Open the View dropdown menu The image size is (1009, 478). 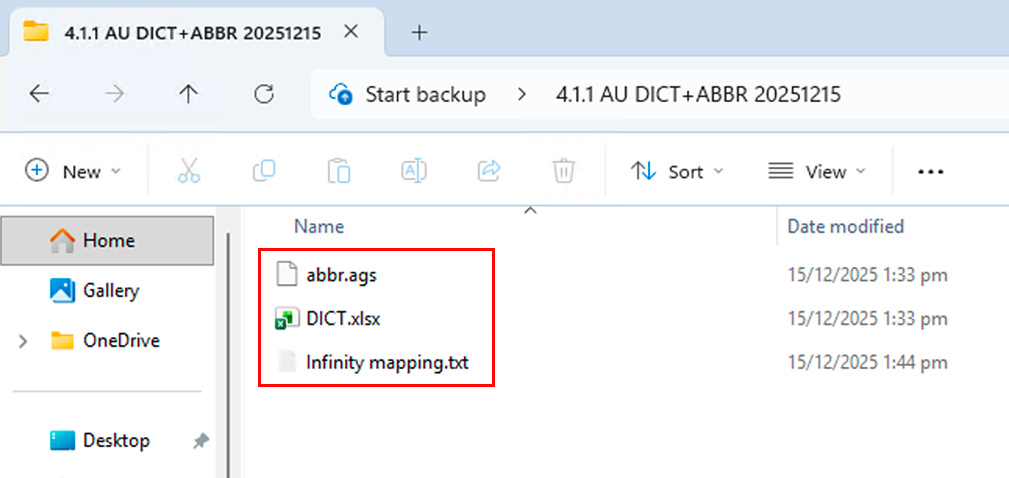(x=817, y=172)
